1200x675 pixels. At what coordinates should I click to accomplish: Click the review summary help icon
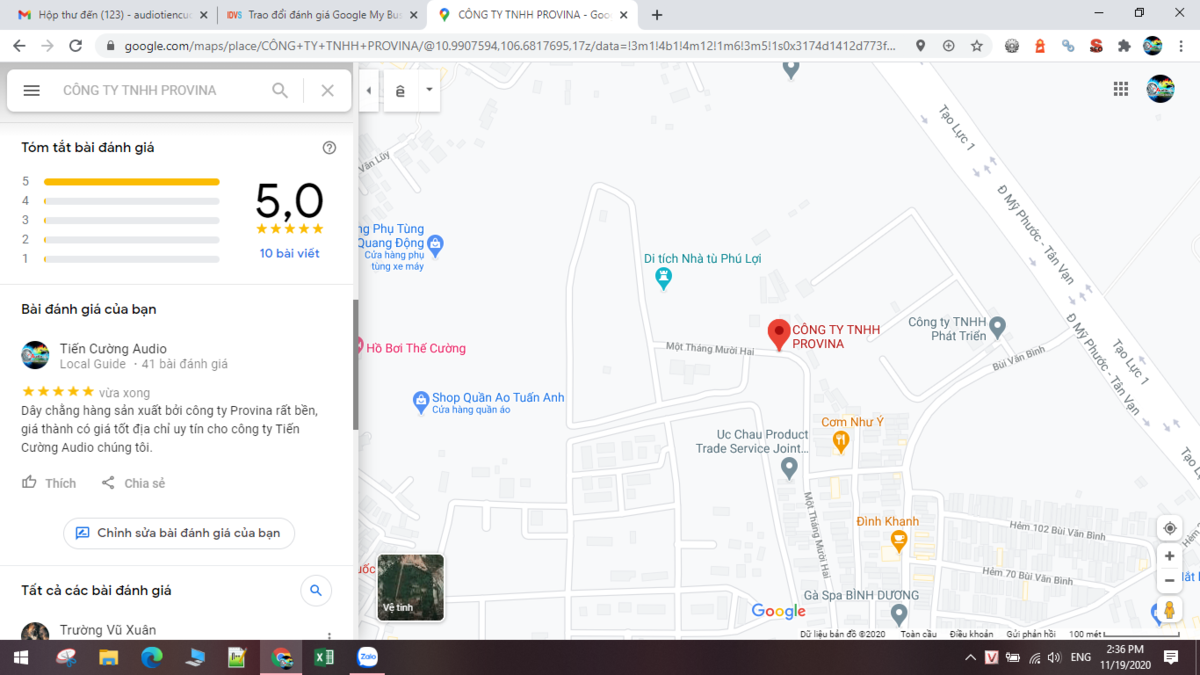point(329,148)
